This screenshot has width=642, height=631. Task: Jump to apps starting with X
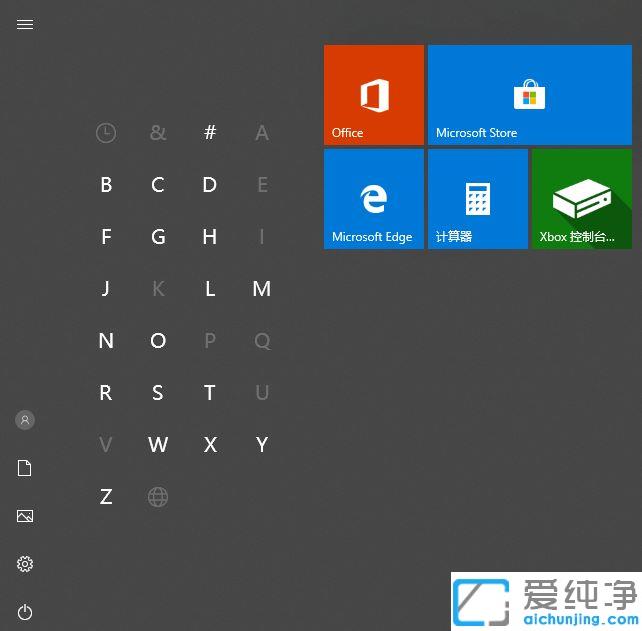pos(210,445)
